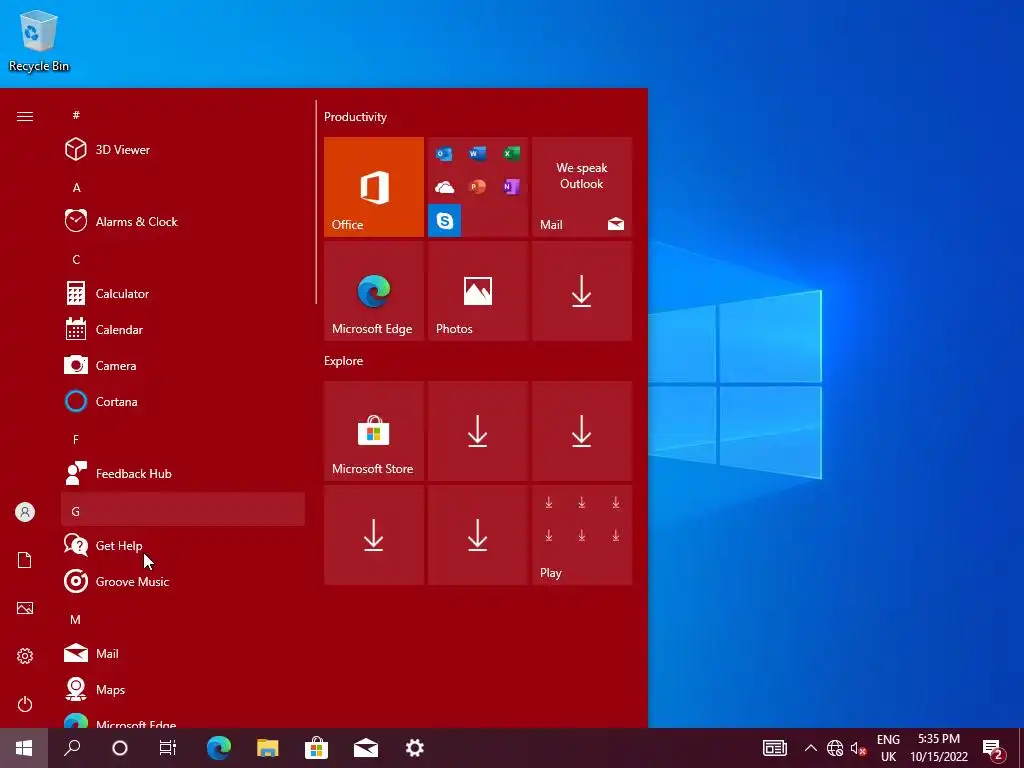Click the highlighted G letter header
This screenshot has height=768, width=1024.
[183, 509]
